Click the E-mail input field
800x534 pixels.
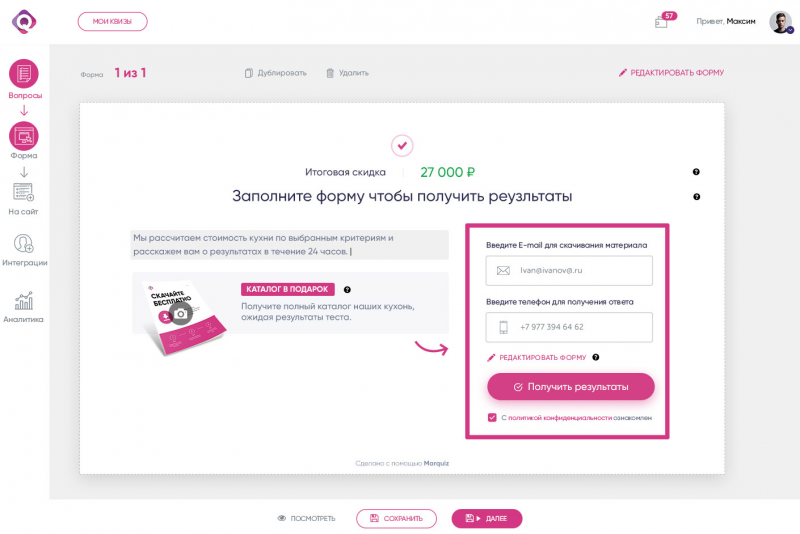(569, 270)
